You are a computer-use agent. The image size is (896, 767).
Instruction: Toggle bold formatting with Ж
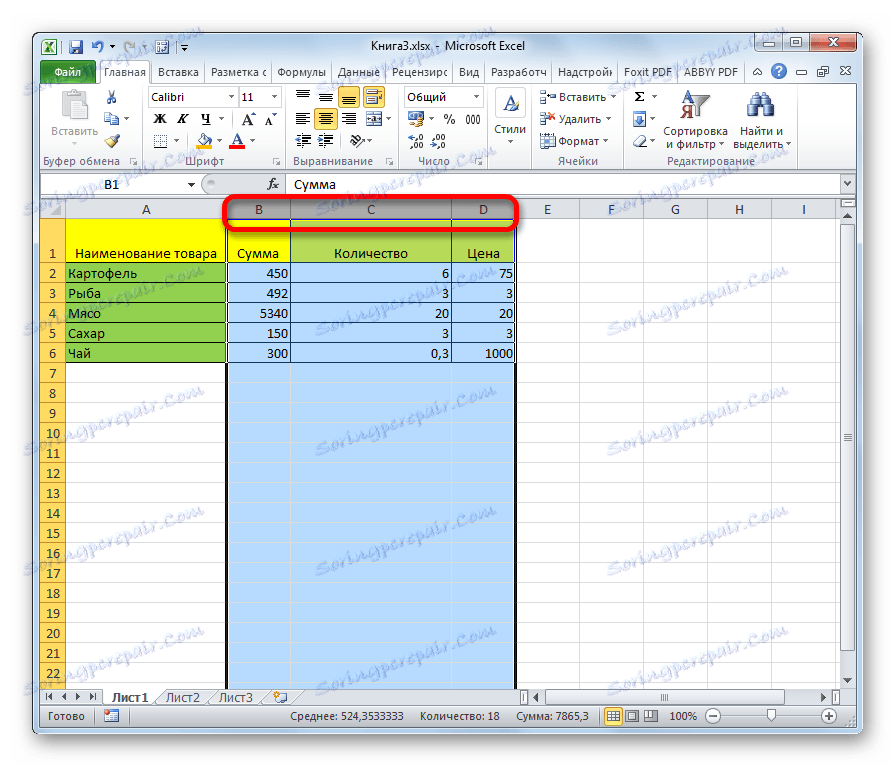point(159,118)
